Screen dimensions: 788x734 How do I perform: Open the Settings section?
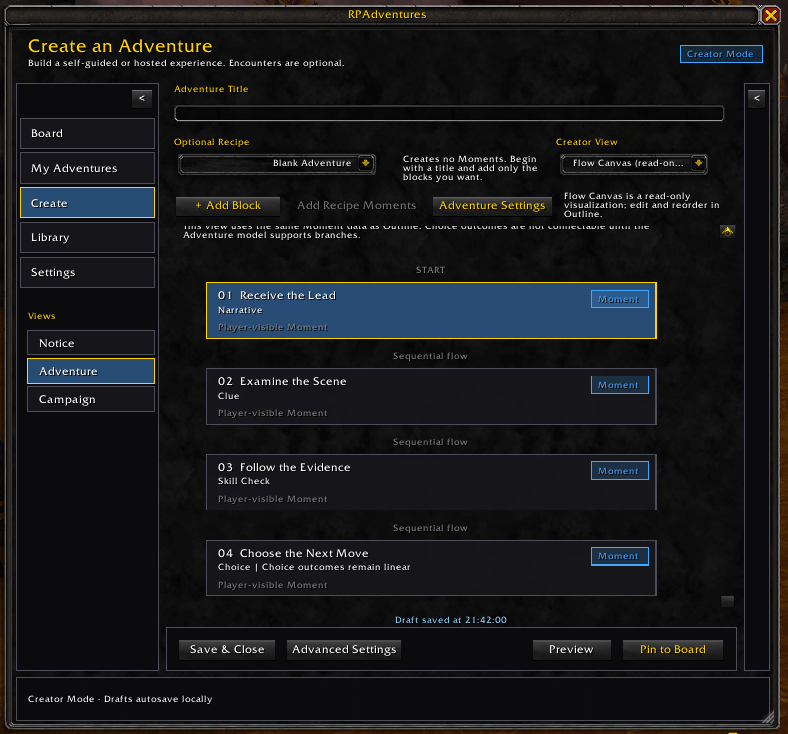(87, 272)
